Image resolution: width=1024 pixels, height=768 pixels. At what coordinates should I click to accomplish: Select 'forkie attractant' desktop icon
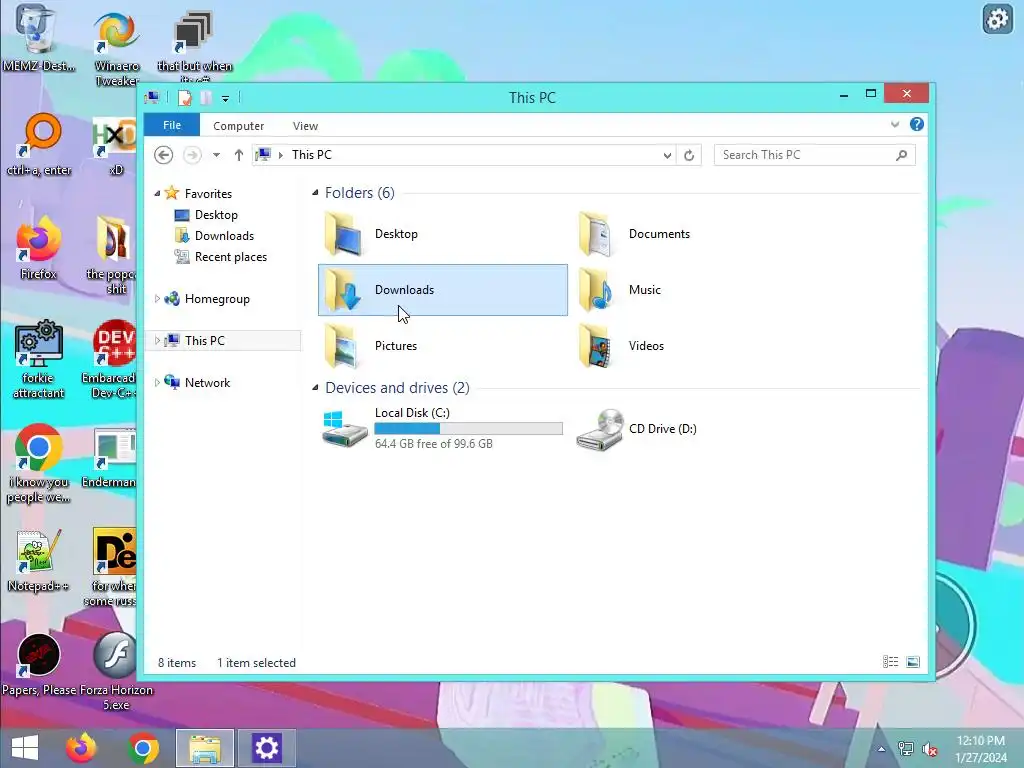[x=38, y=359]
